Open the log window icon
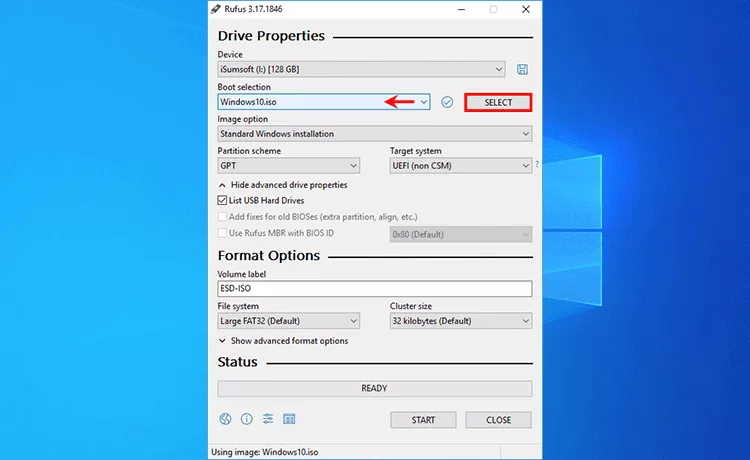The height and width of the screenshot is (460, 750). tap(289, 419)
